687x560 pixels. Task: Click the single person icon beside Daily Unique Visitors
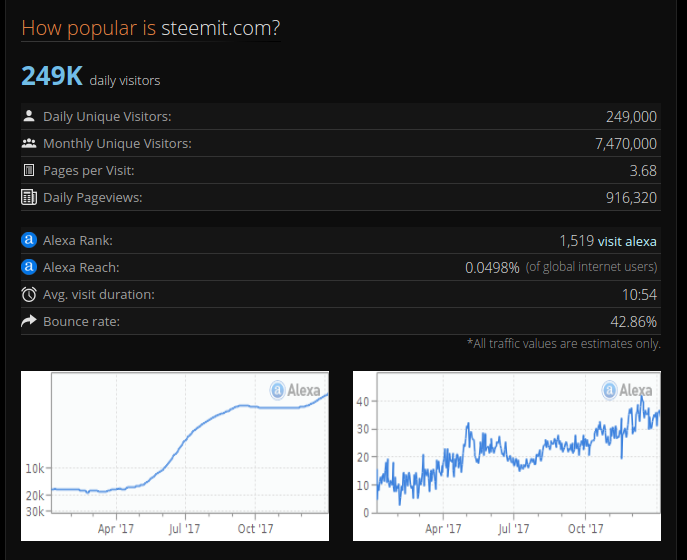coord(29,116)
